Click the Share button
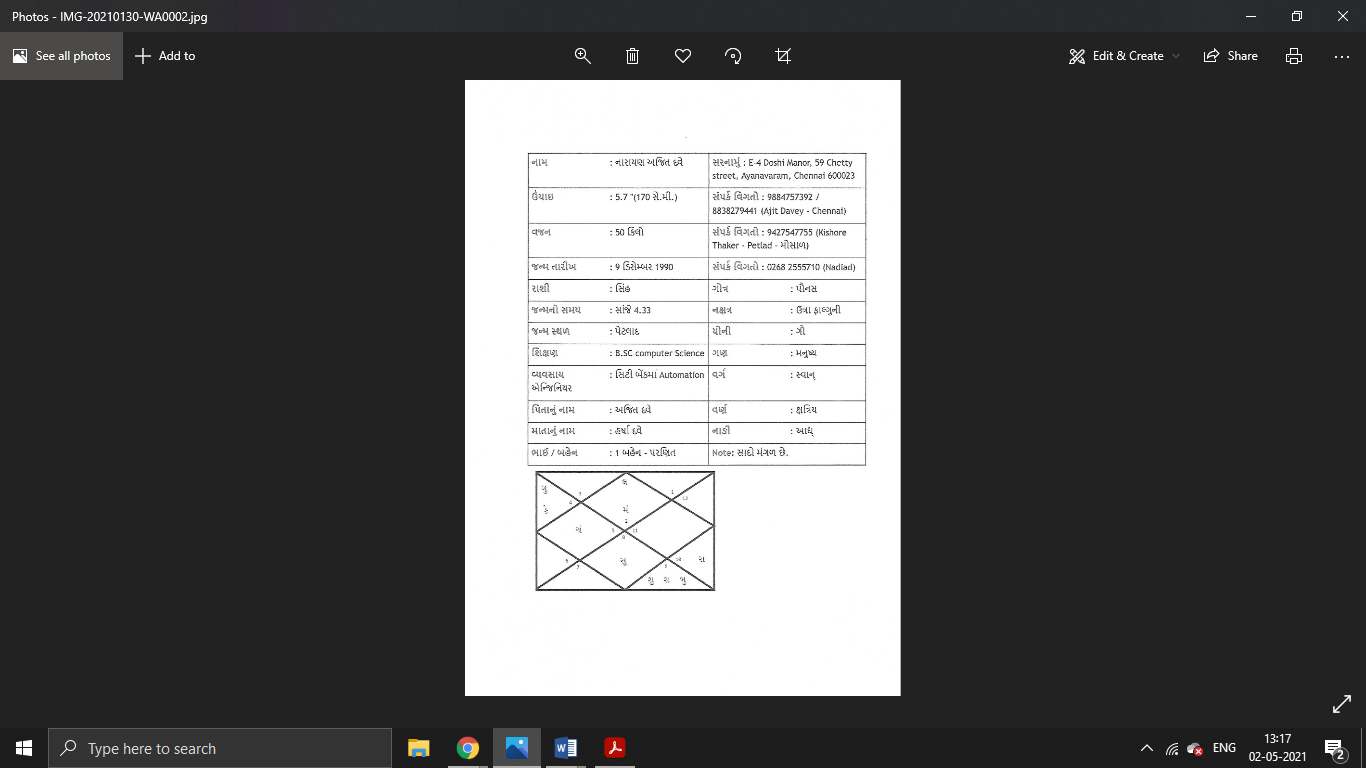The height and width of the screenshot is (768, 1366). (x=1231, y=56)
